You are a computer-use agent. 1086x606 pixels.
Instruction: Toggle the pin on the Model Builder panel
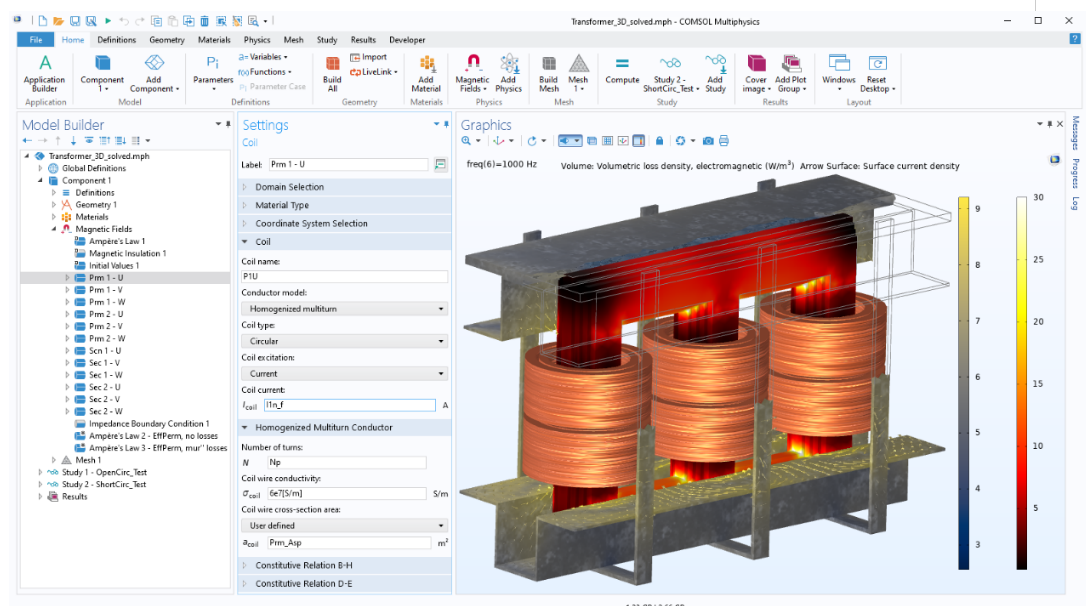[228, 124]
